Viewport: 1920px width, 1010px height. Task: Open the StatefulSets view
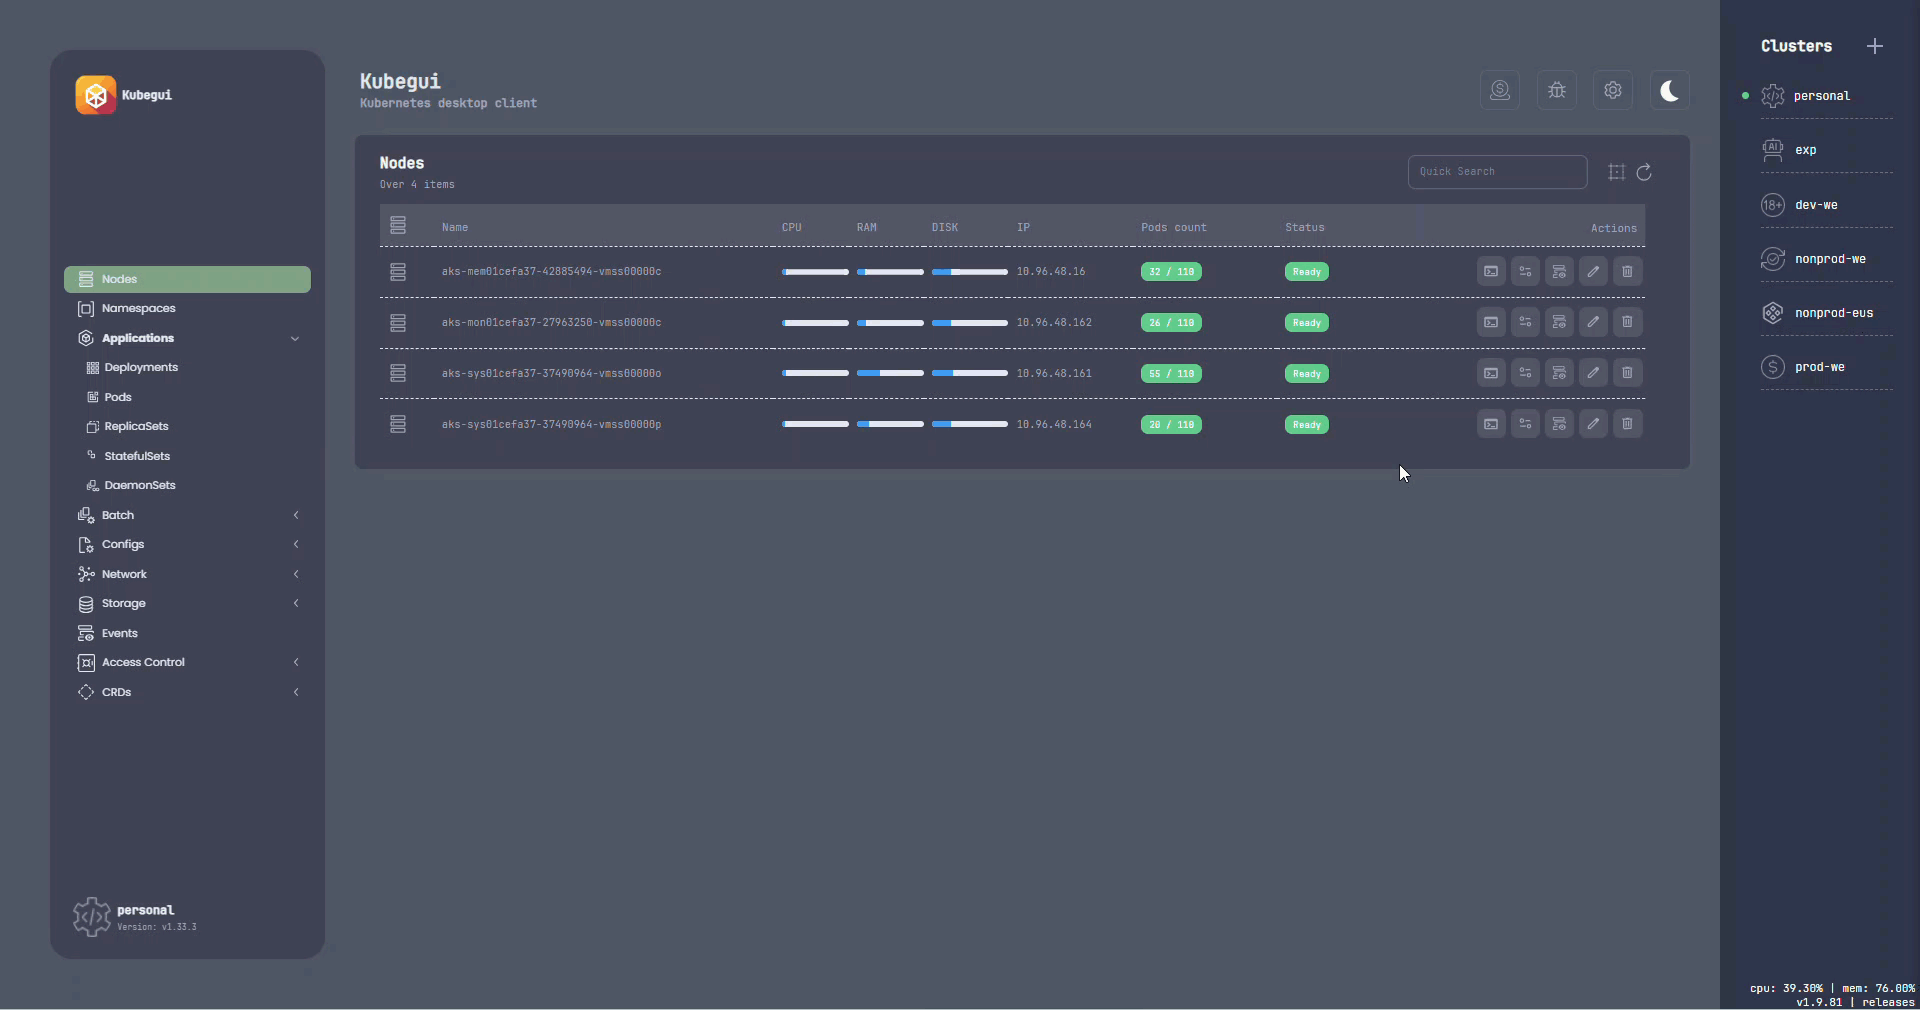pyautogui.click(x=135, y=456)
